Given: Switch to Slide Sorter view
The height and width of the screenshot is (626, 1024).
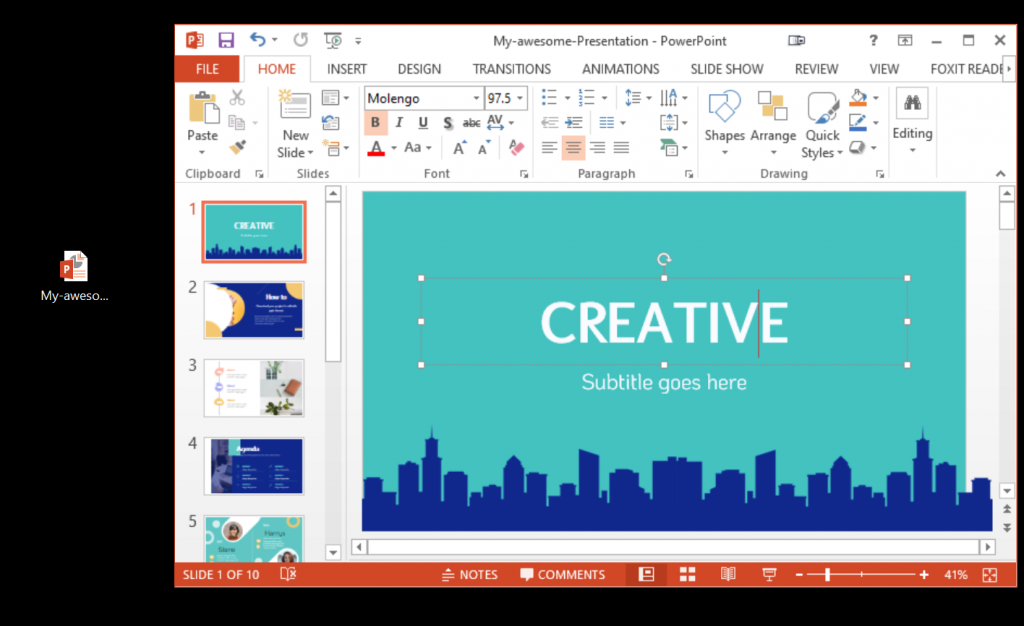Looking at the screenshot, I should (687, 574).
